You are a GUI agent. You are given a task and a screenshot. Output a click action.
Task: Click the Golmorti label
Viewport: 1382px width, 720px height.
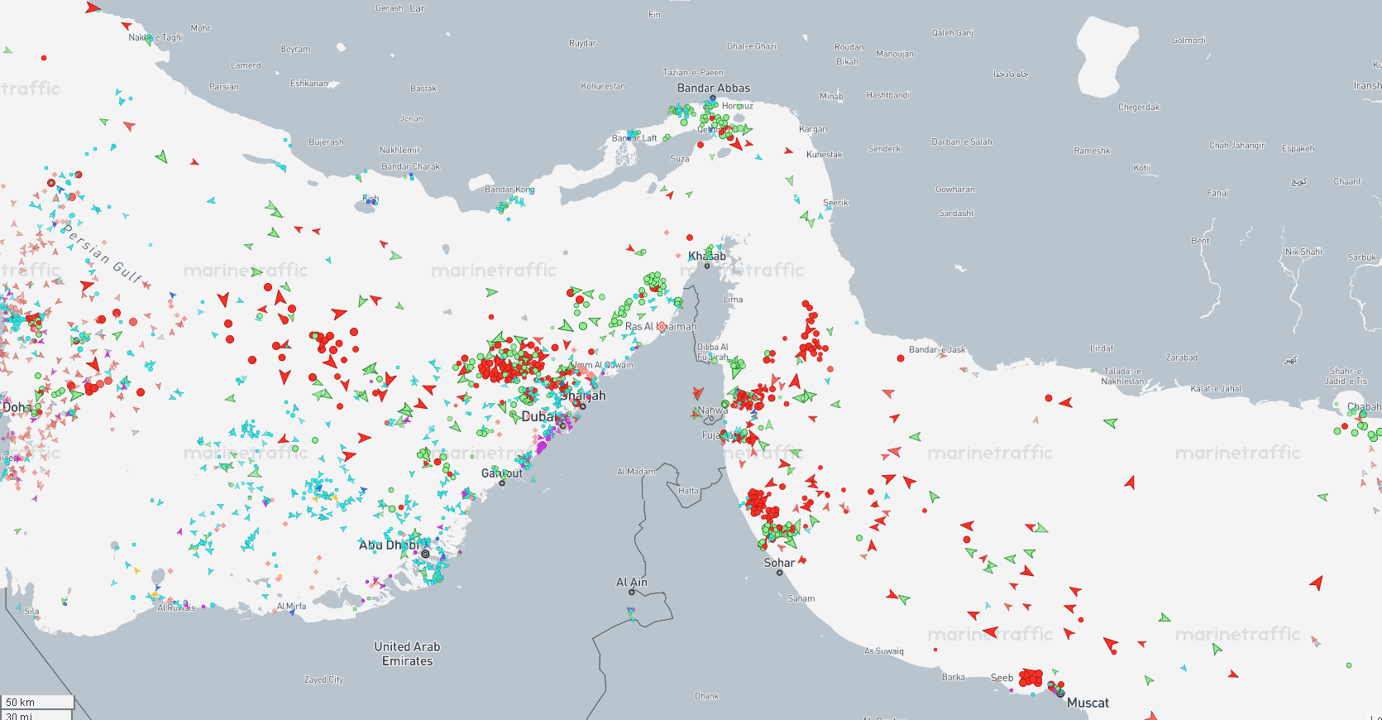1189,40
